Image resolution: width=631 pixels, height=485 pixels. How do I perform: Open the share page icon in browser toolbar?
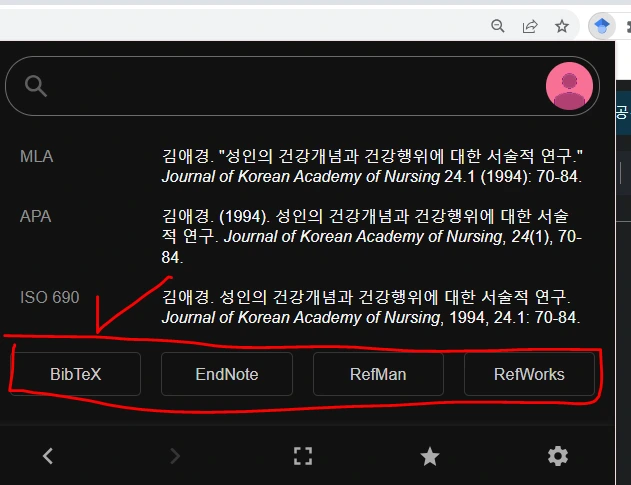(530, 26)
